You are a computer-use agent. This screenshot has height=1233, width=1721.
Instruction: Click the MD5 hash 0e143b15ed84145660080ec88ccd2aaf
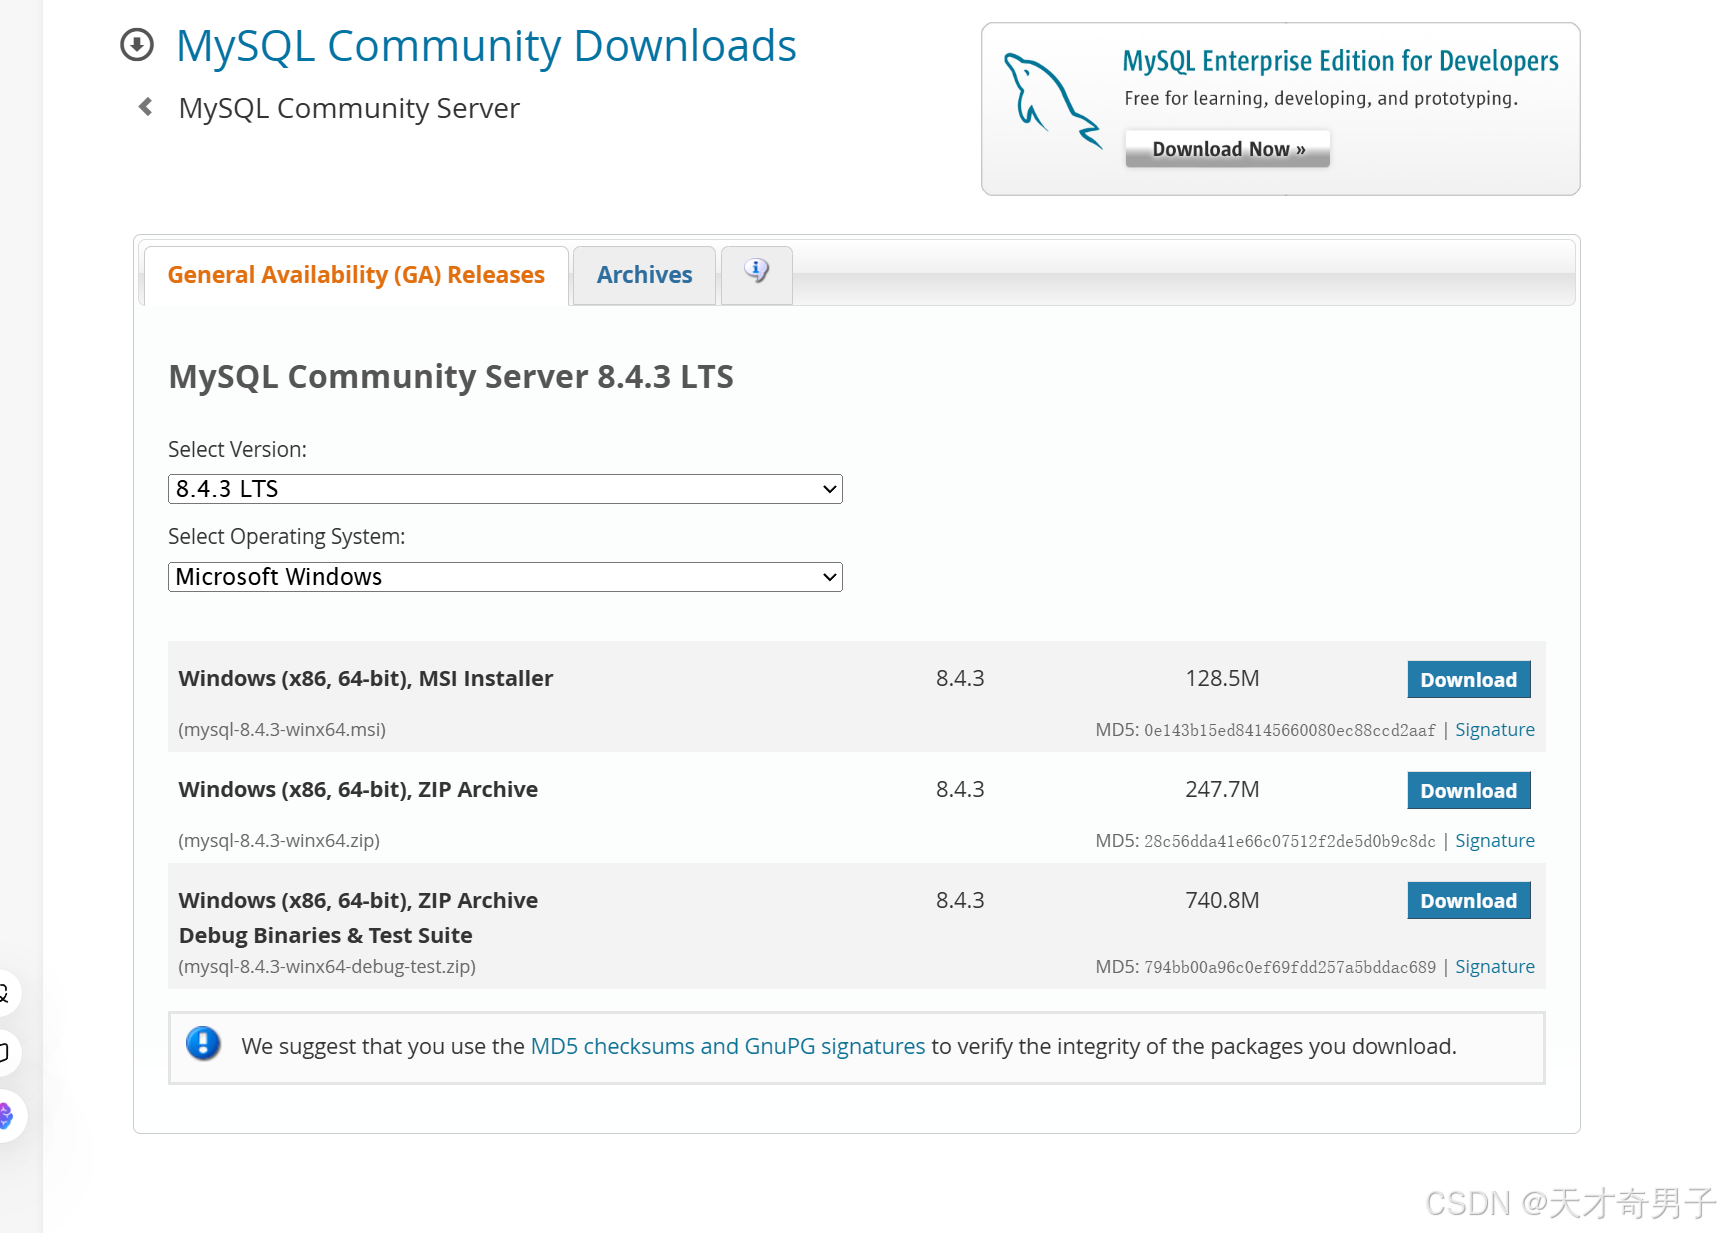point(1290,731)
